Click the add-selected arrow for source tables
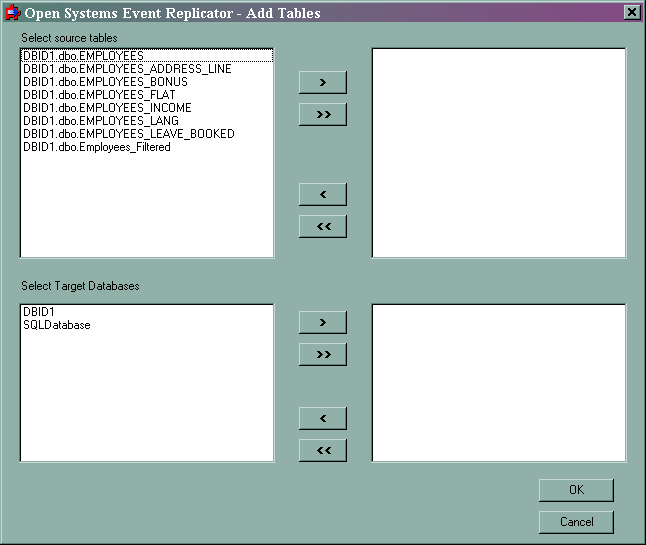 click(322, 82)
